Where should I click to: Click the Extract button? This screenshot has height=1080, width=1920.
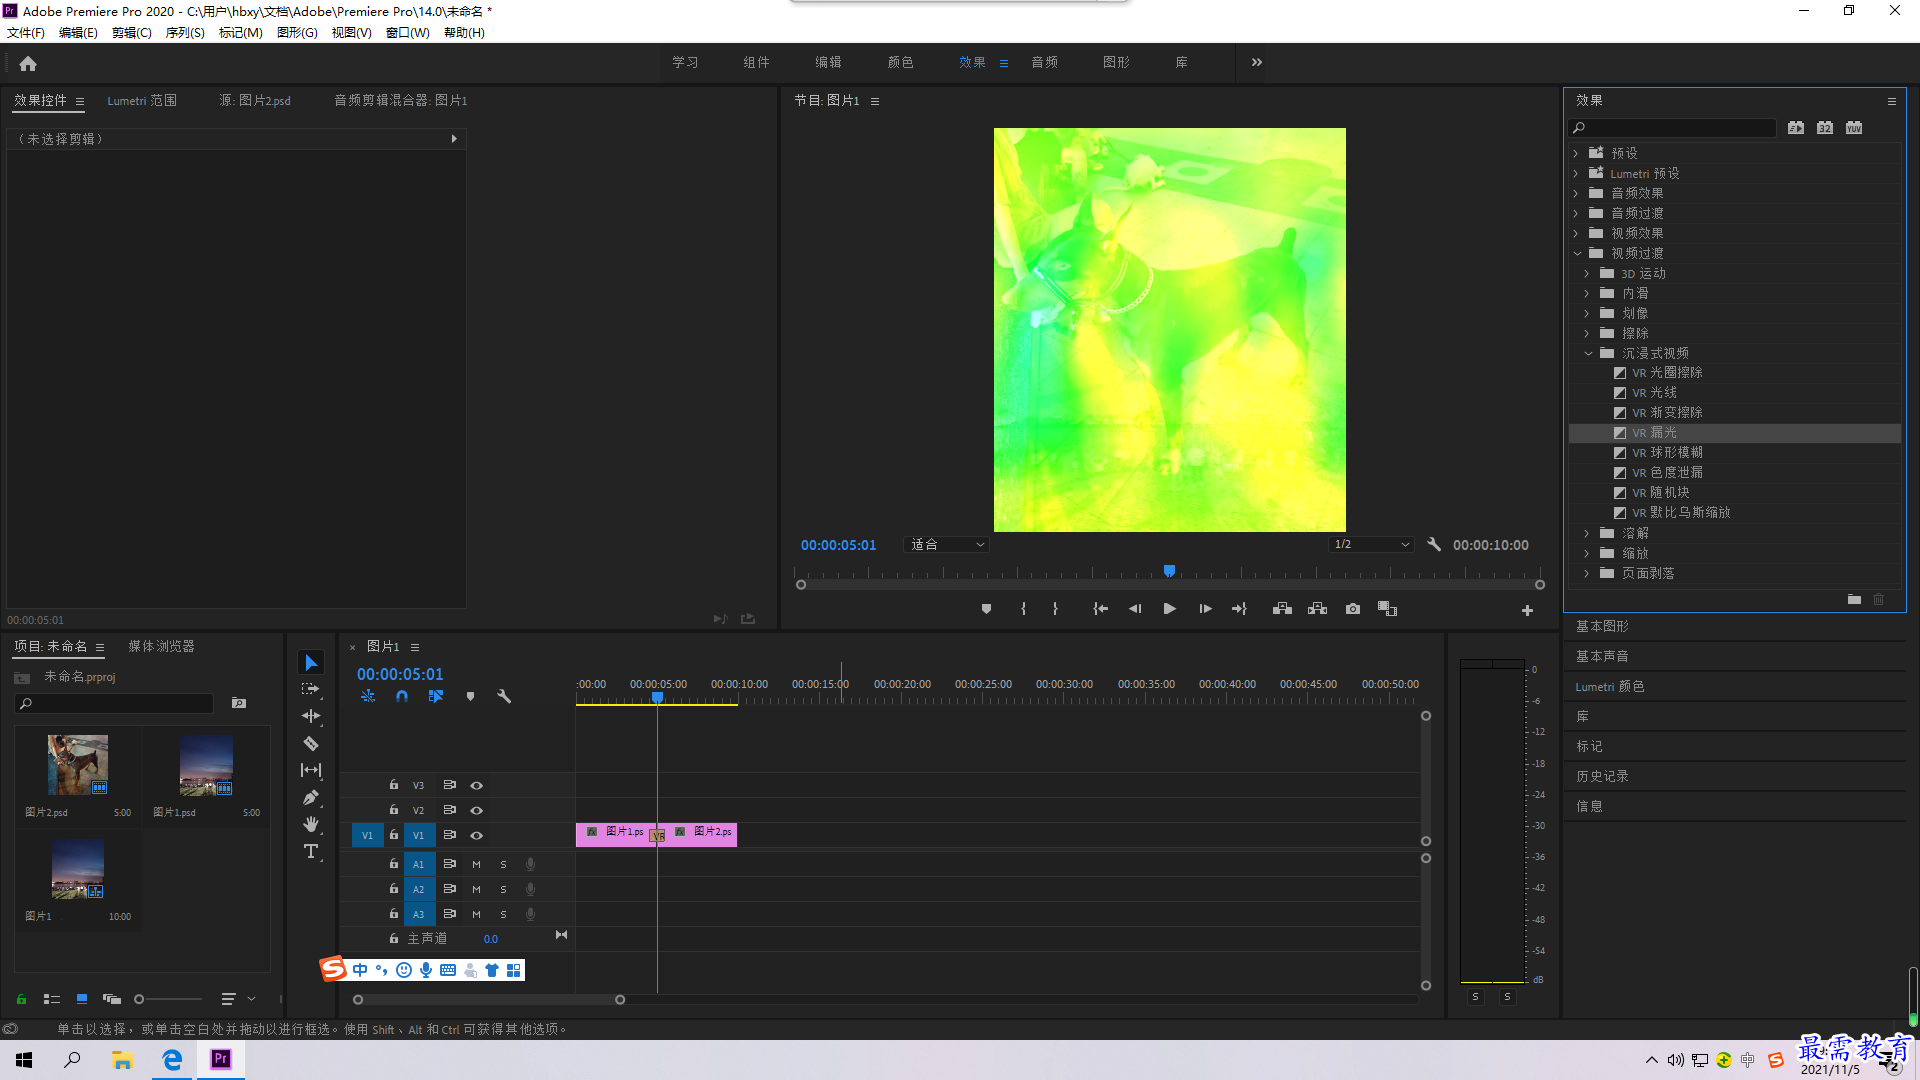pos(1317,609)
